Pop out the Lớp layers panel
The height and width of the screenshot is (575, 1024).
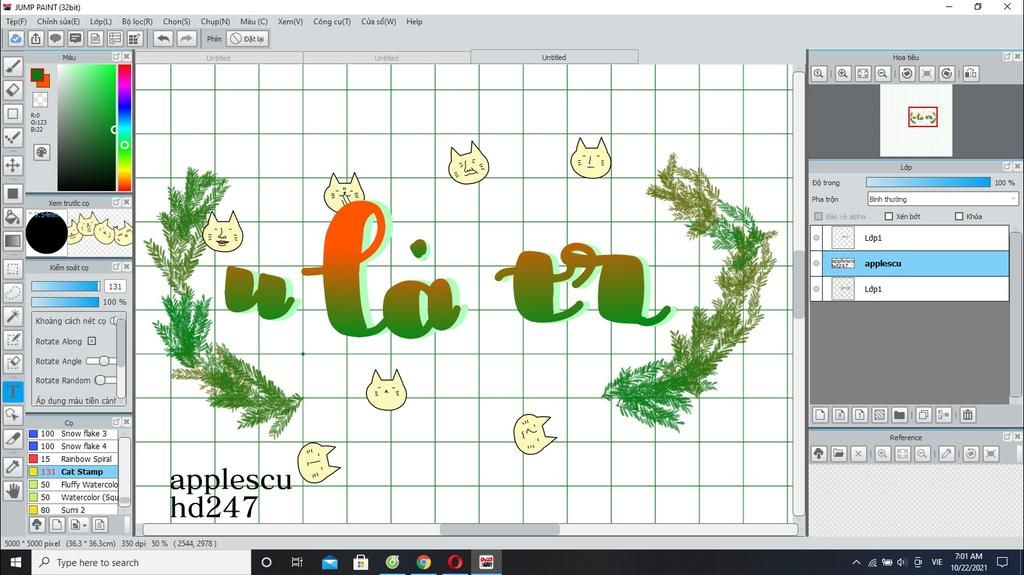(1006, 167)
